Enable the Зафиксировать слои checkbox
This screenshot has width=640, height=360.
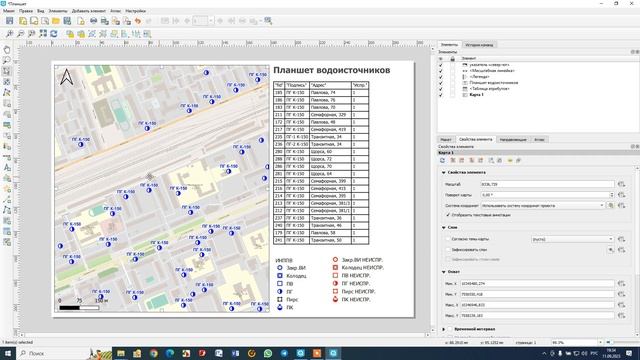coord(448,250)
